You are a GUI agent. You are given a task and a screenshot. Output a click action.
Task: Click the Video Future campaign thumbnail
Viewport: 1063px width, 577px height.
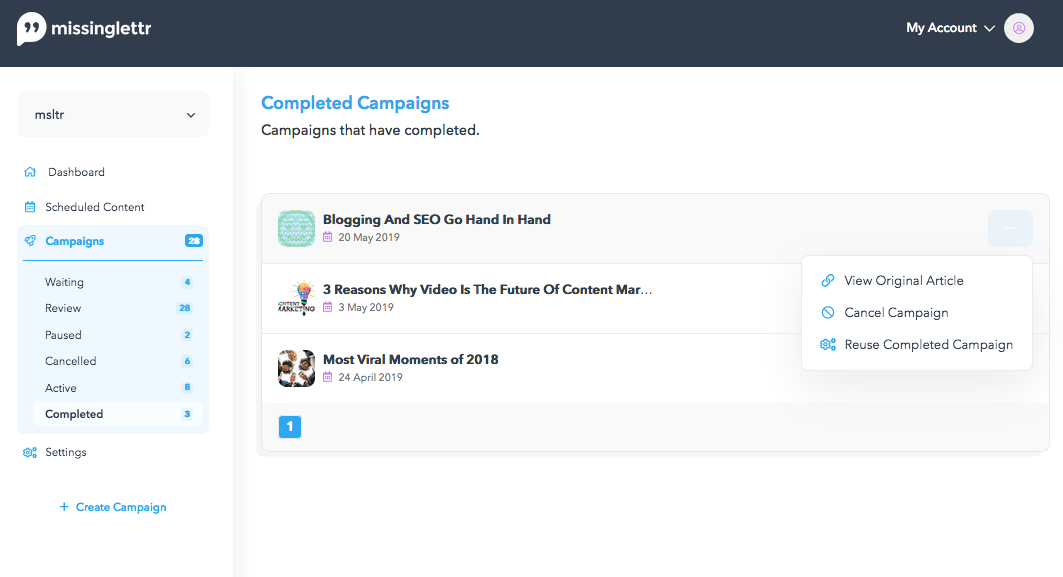click(296, 298)
